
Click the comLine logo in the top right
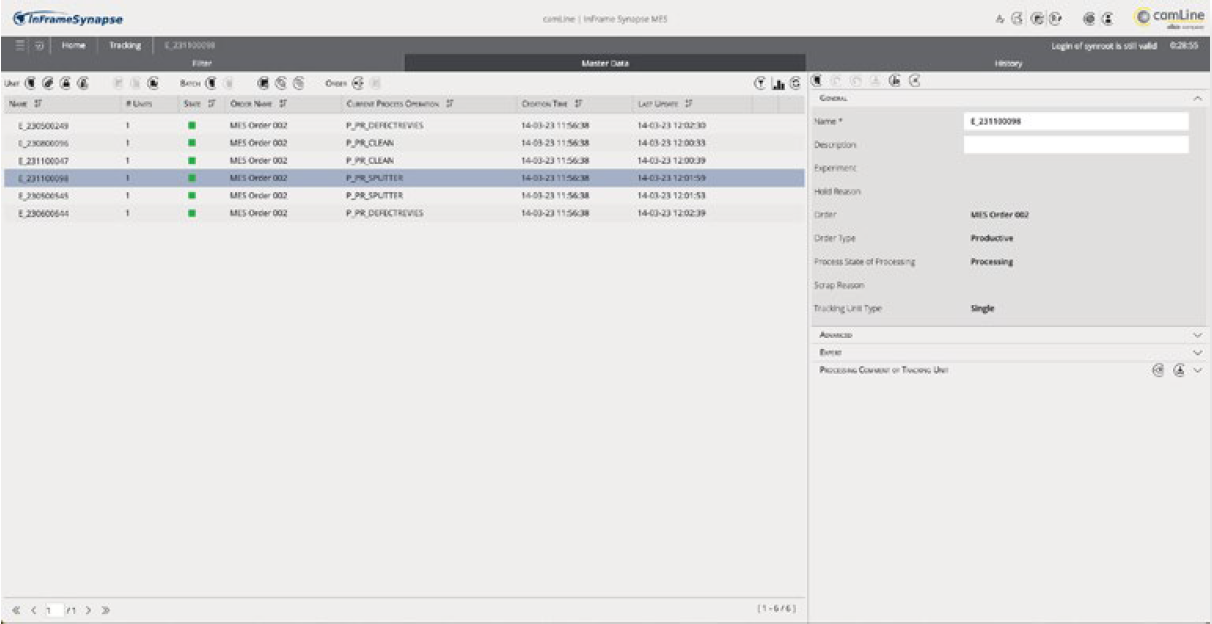click(1166, 16)
